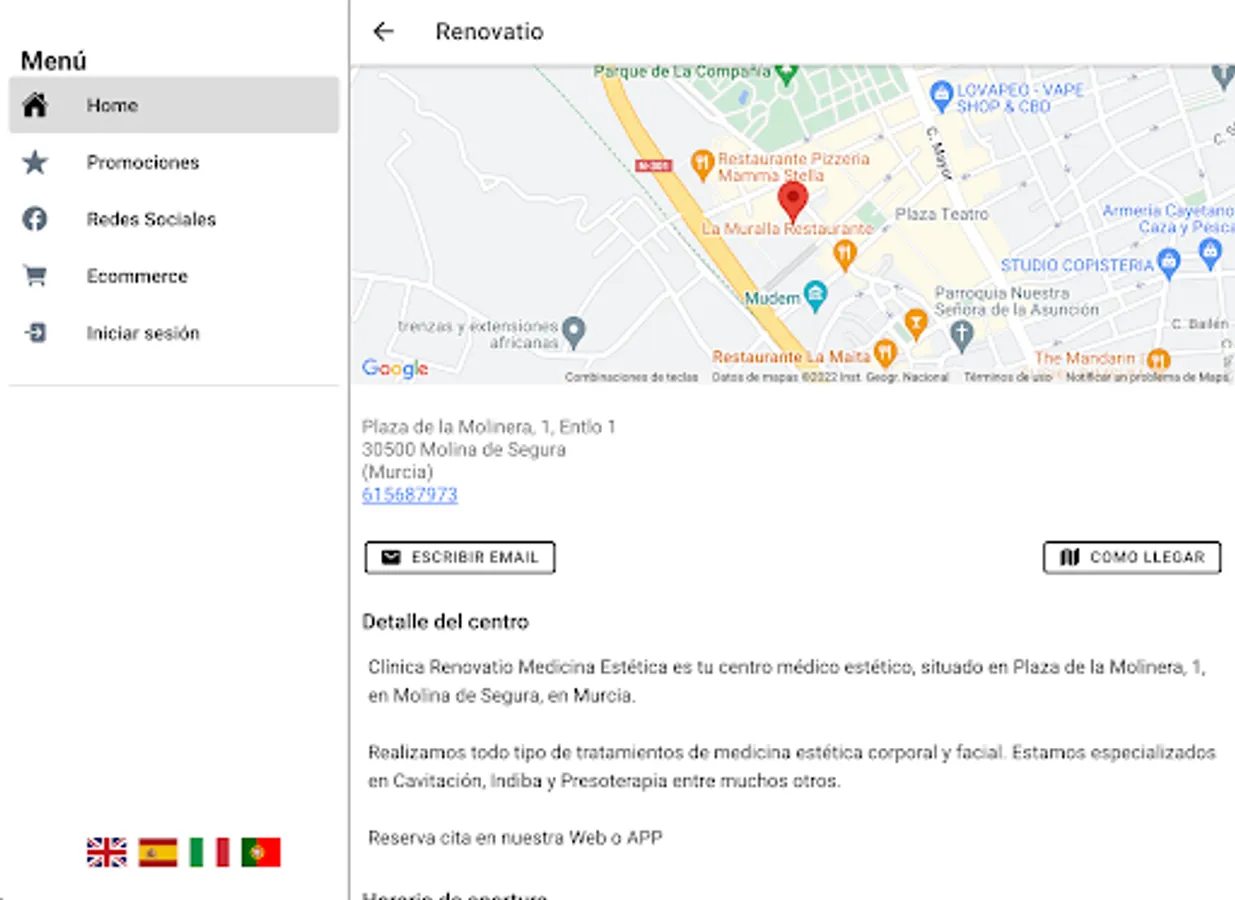The height and width of the screenshot is (900, 1235).
Task: Click the Home house icon
Action: coord(35,105)
